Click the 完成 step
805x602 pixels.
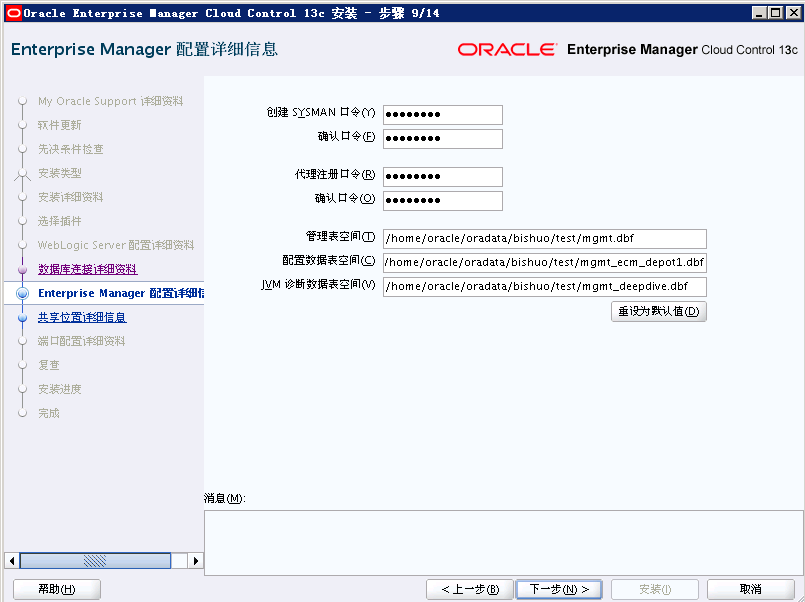49,413
